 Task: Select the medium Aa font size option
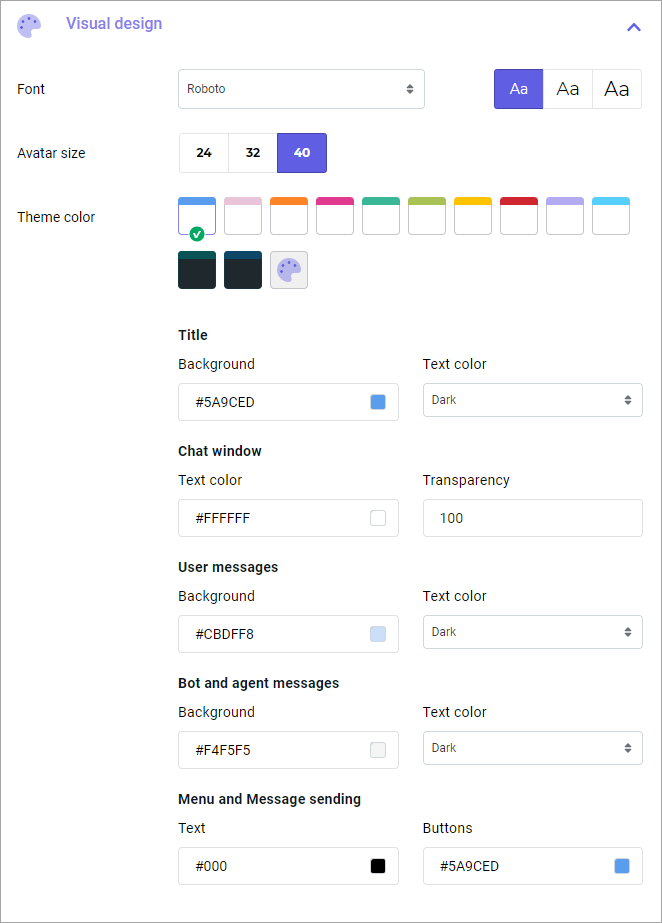click(567, 89)
